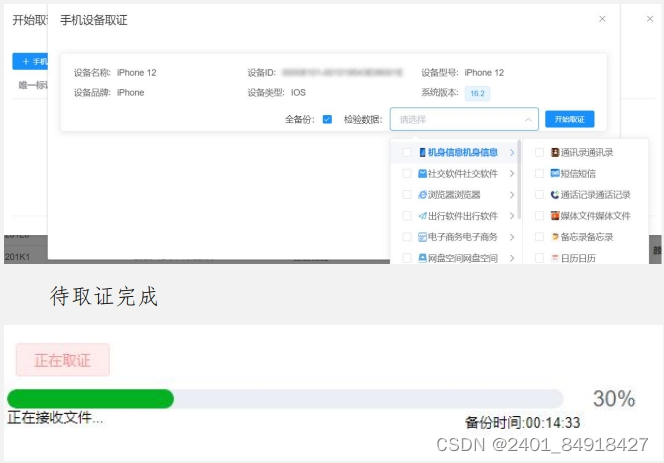This screenshot has width=664, height=463.
Task: Click the 短信 message icon
Action: pos(555,173)
